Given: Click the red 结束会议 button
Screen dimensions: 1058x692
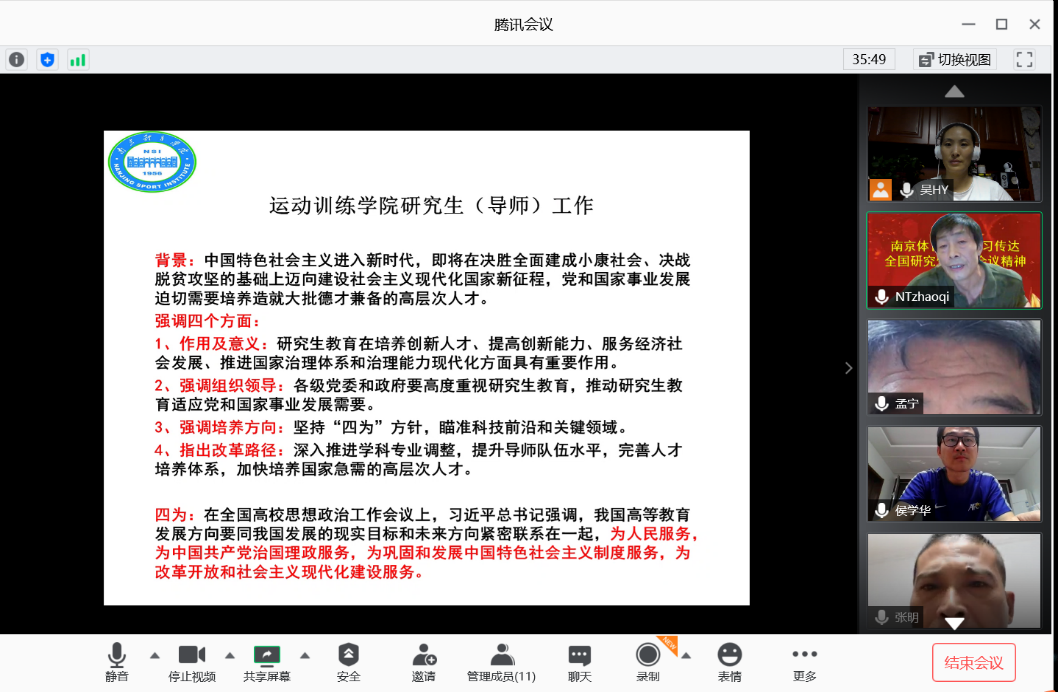Looking at the screenshot, I should pos(974,662).
